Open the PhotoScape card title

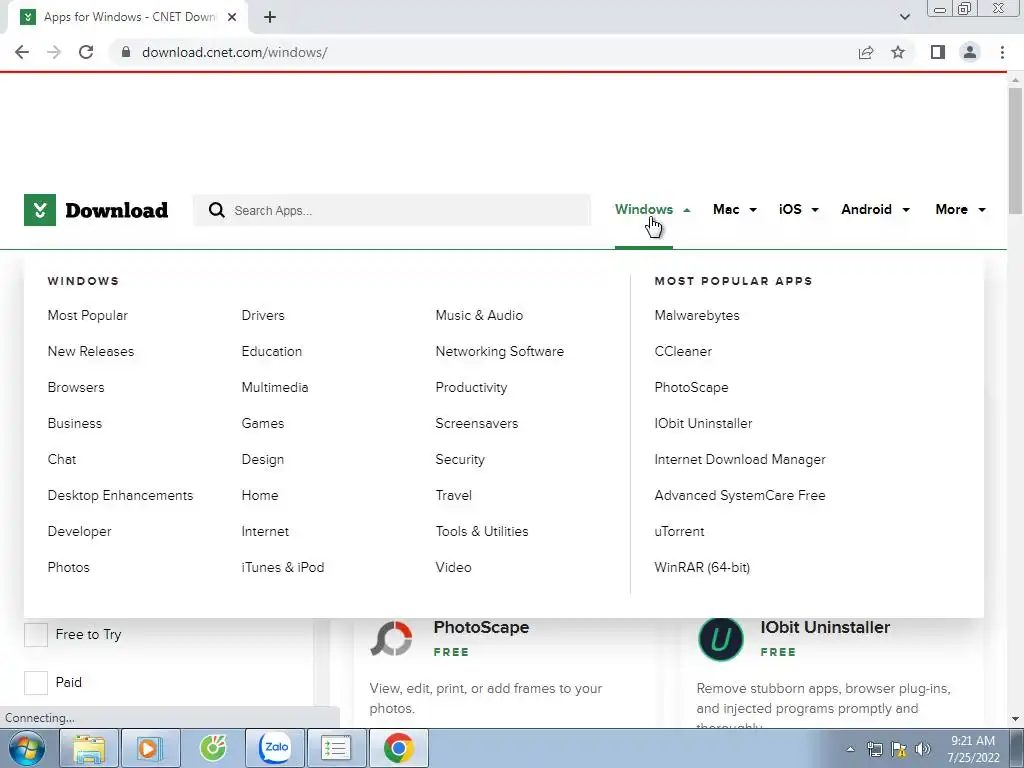[x=481, y=628]
